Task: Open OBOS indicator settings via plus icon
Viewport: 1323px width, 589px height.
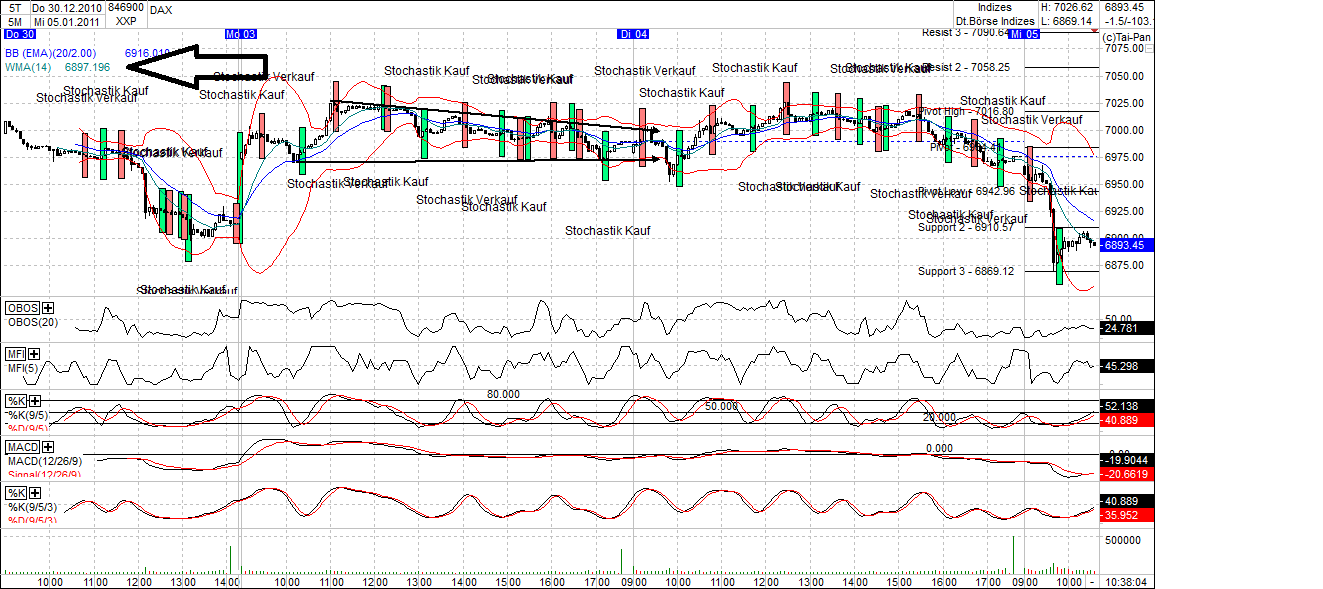Action: coord(46,310)
